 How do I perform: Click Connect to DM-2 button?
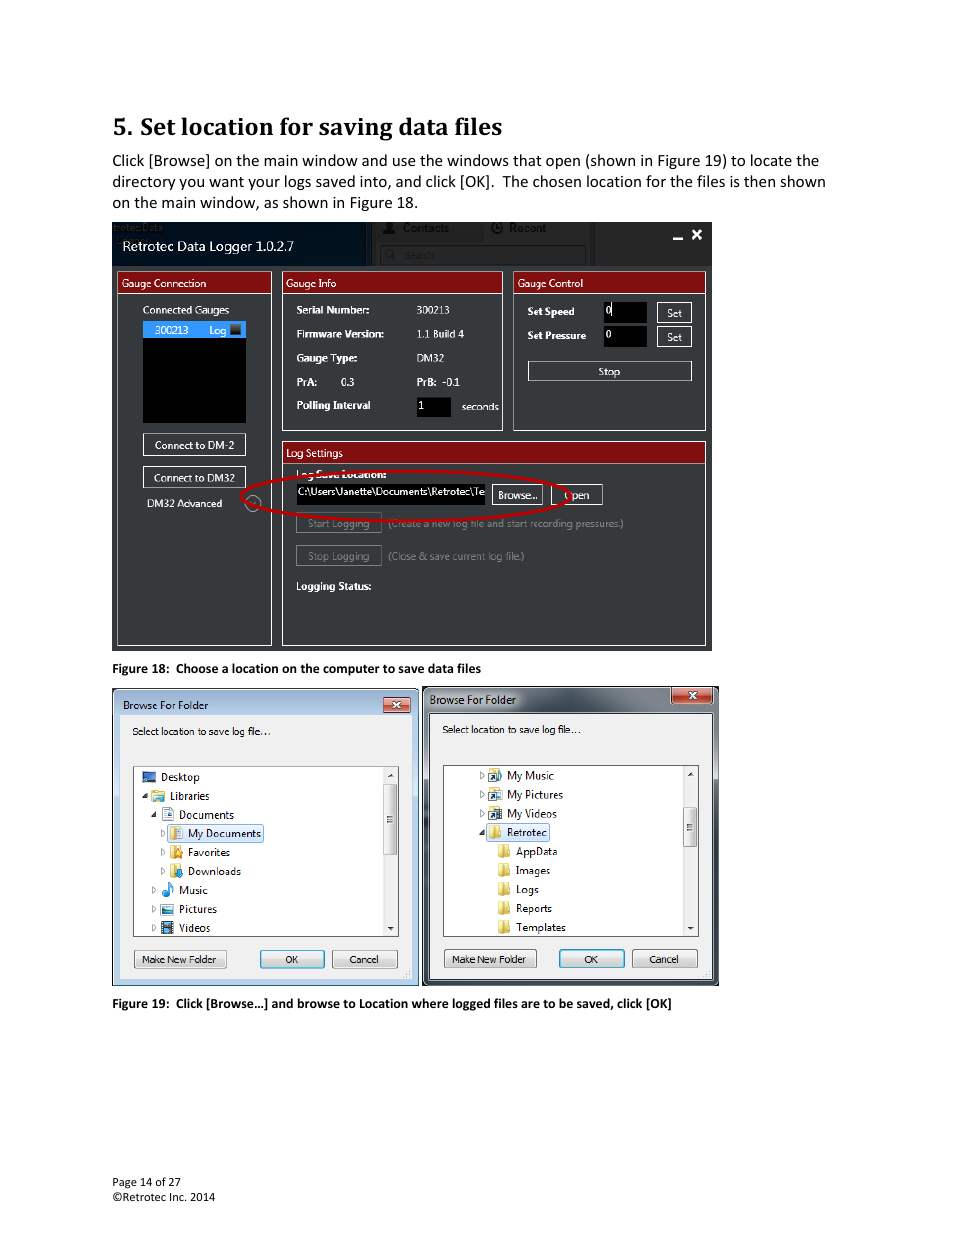tap(194, 445)
